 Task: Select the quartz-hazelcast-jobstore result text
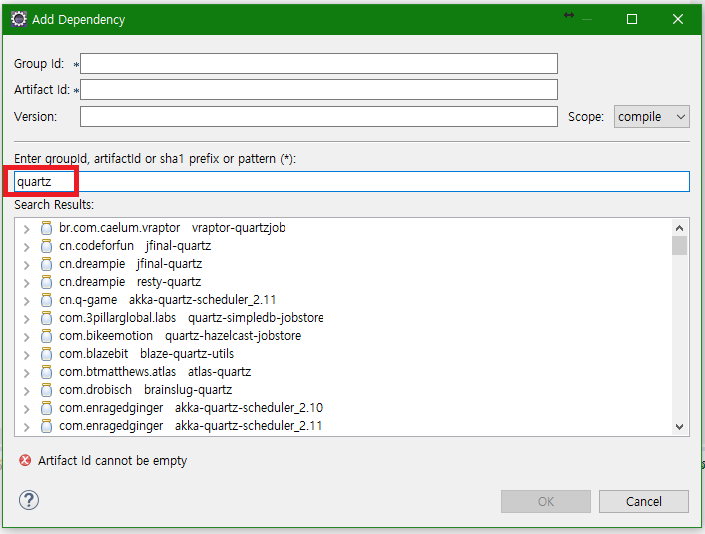tap(233, 336)
